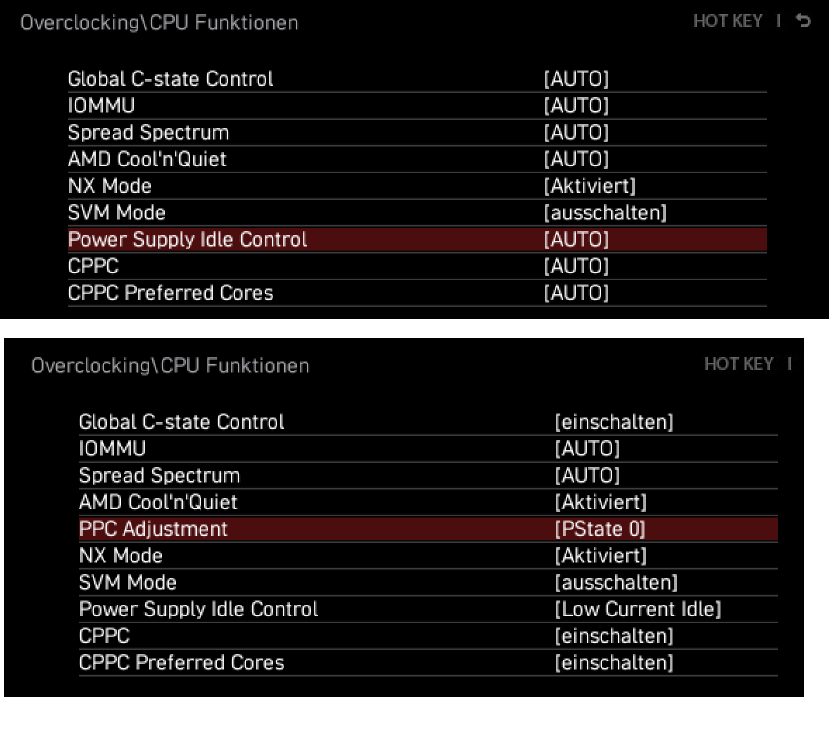The height and width of the screenshot is (732, 836).
Task: Click the back arrow icon in top panel
Action: click(803, 21)
